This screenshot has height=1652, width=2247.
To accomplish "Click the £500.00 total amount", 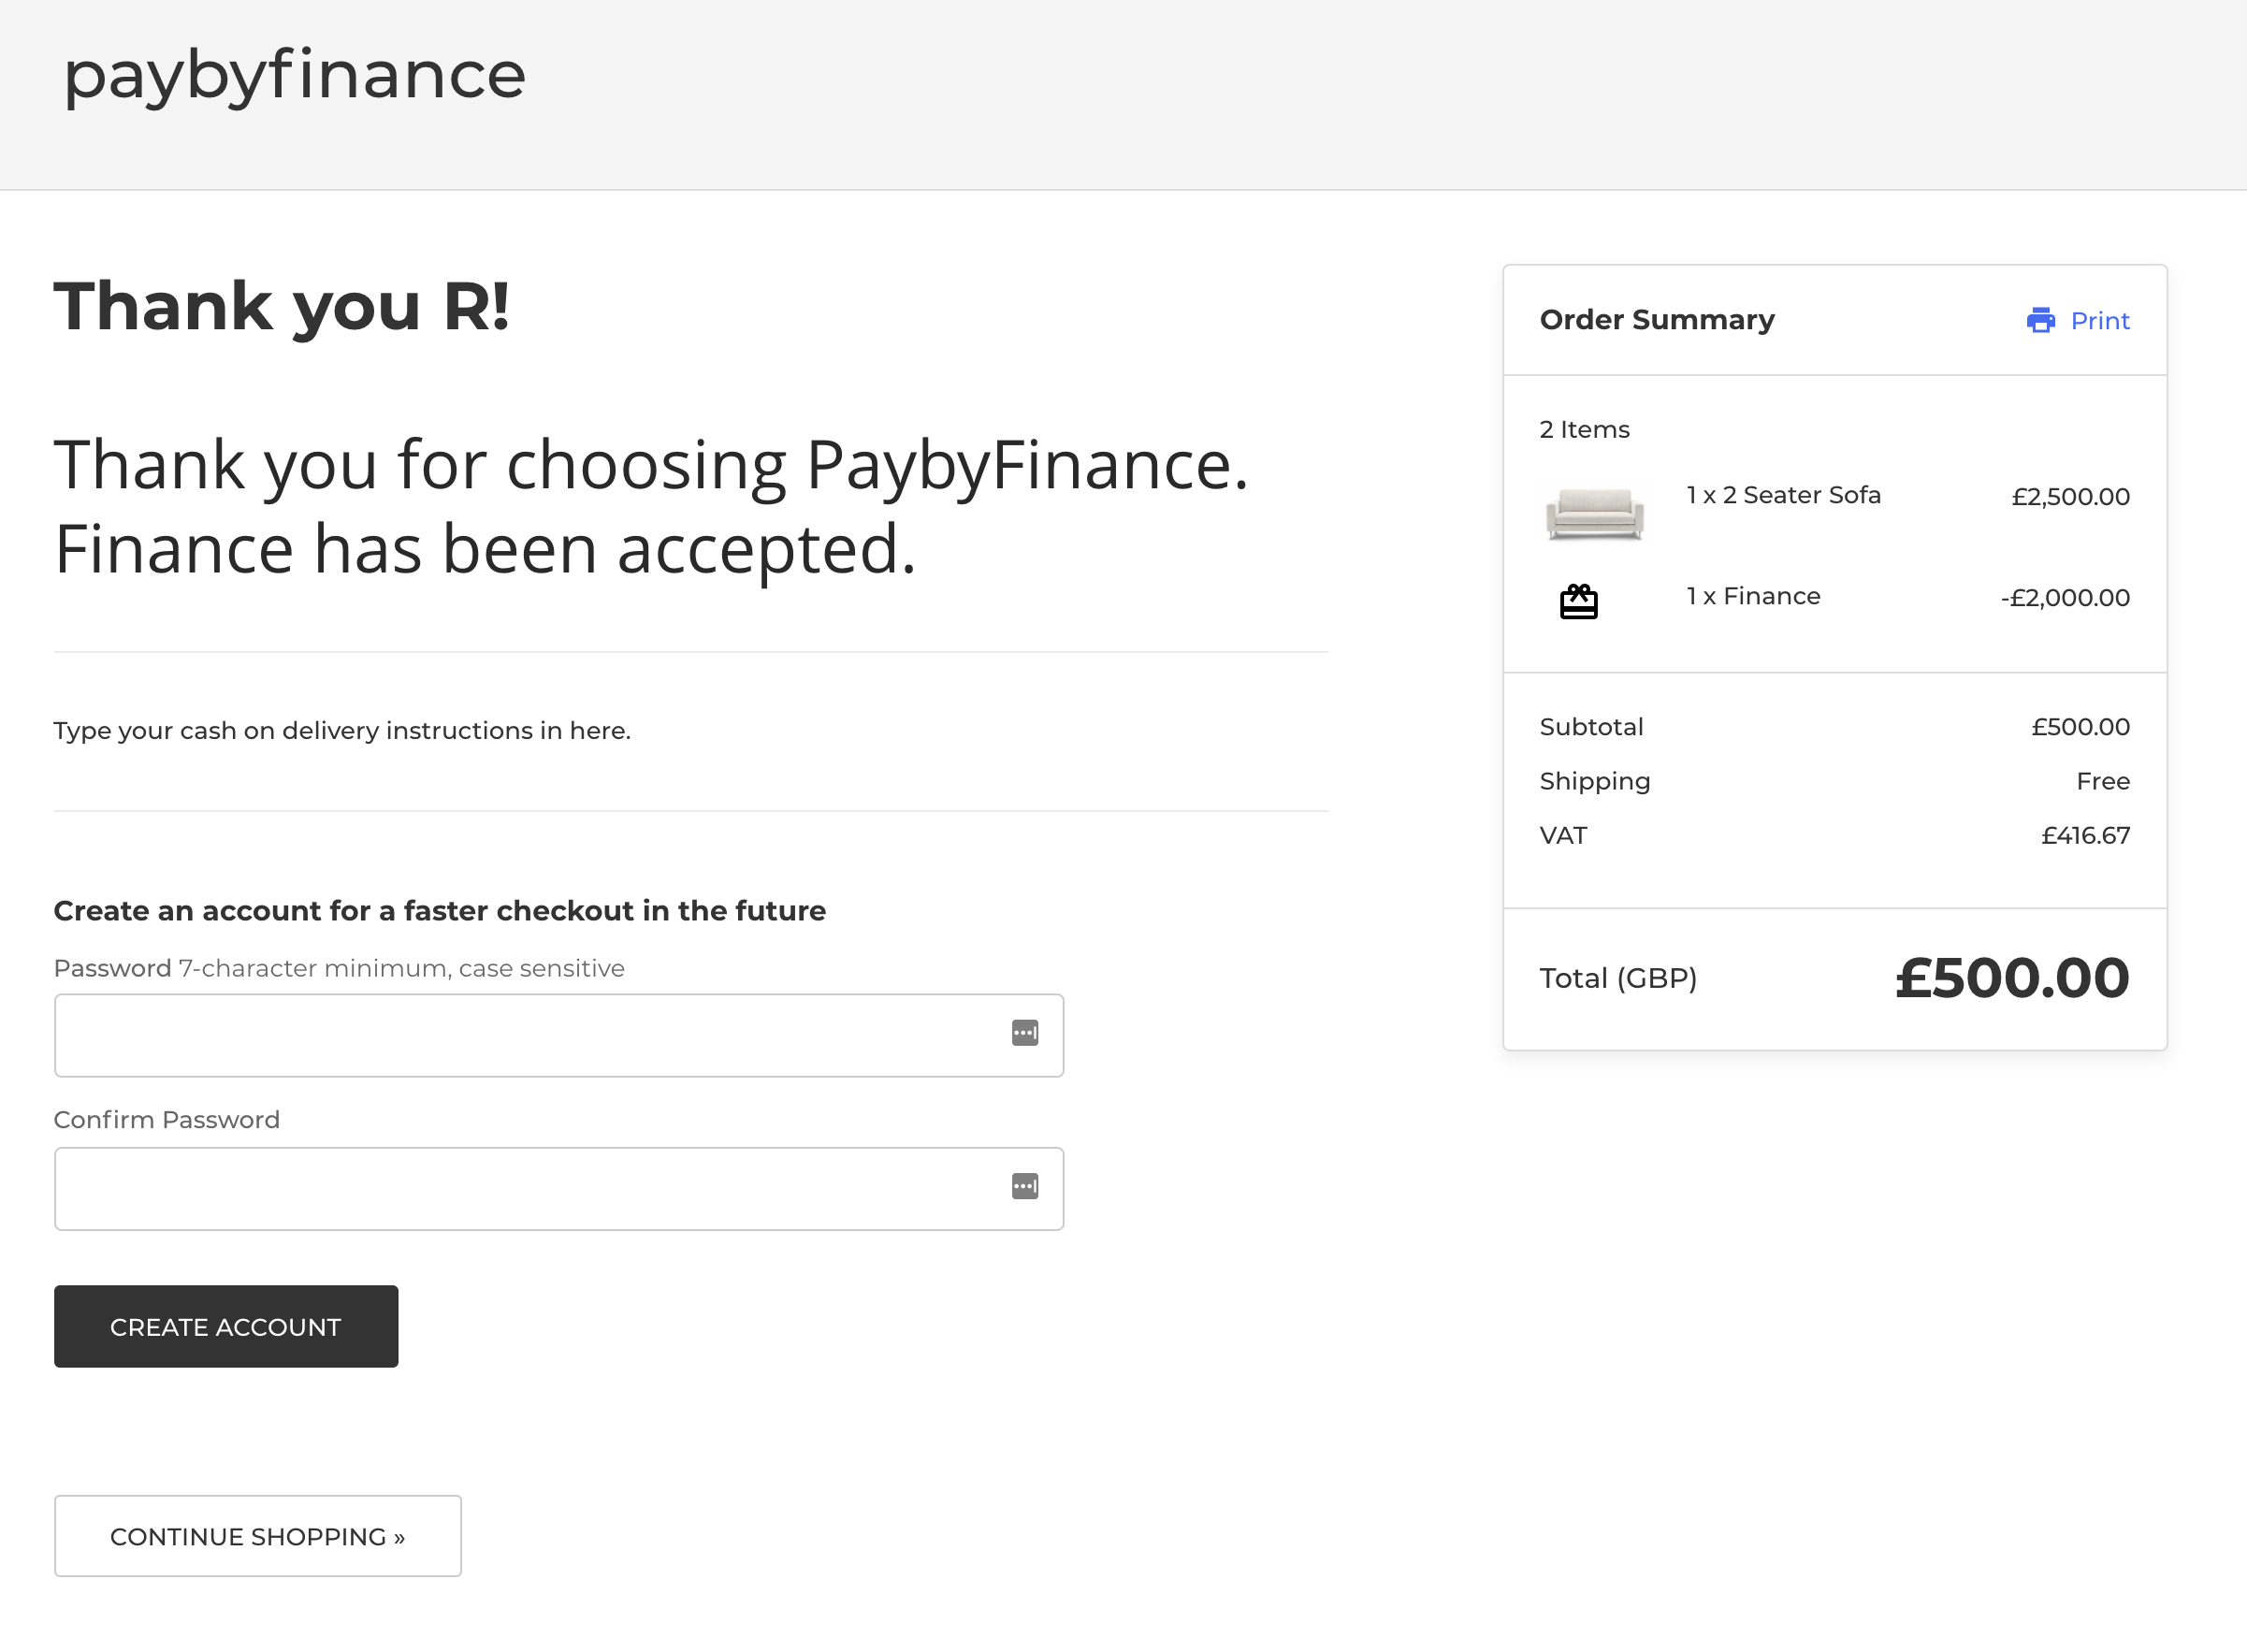I will (x=2011, y=977).
